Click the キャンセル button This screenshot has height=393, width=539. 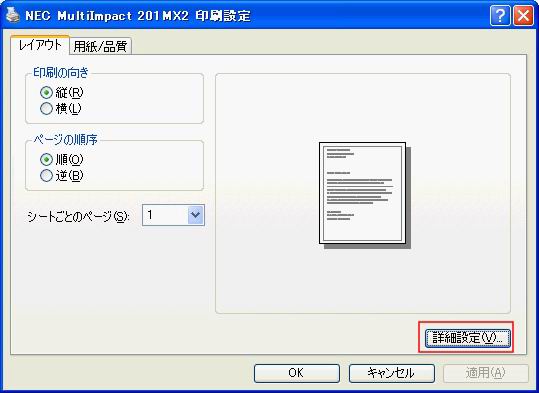tap(392, 373)
